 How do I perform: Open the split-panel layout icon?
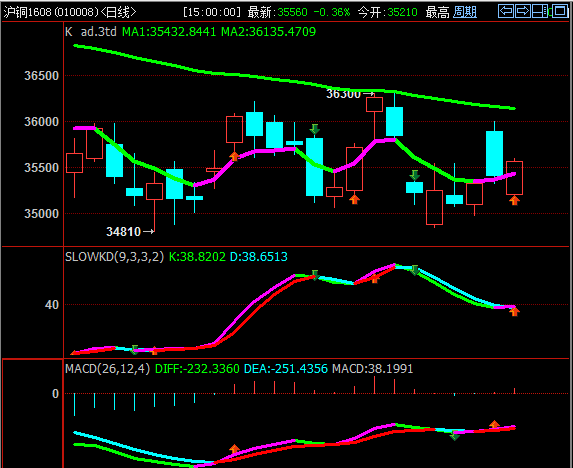click(540, 11)
